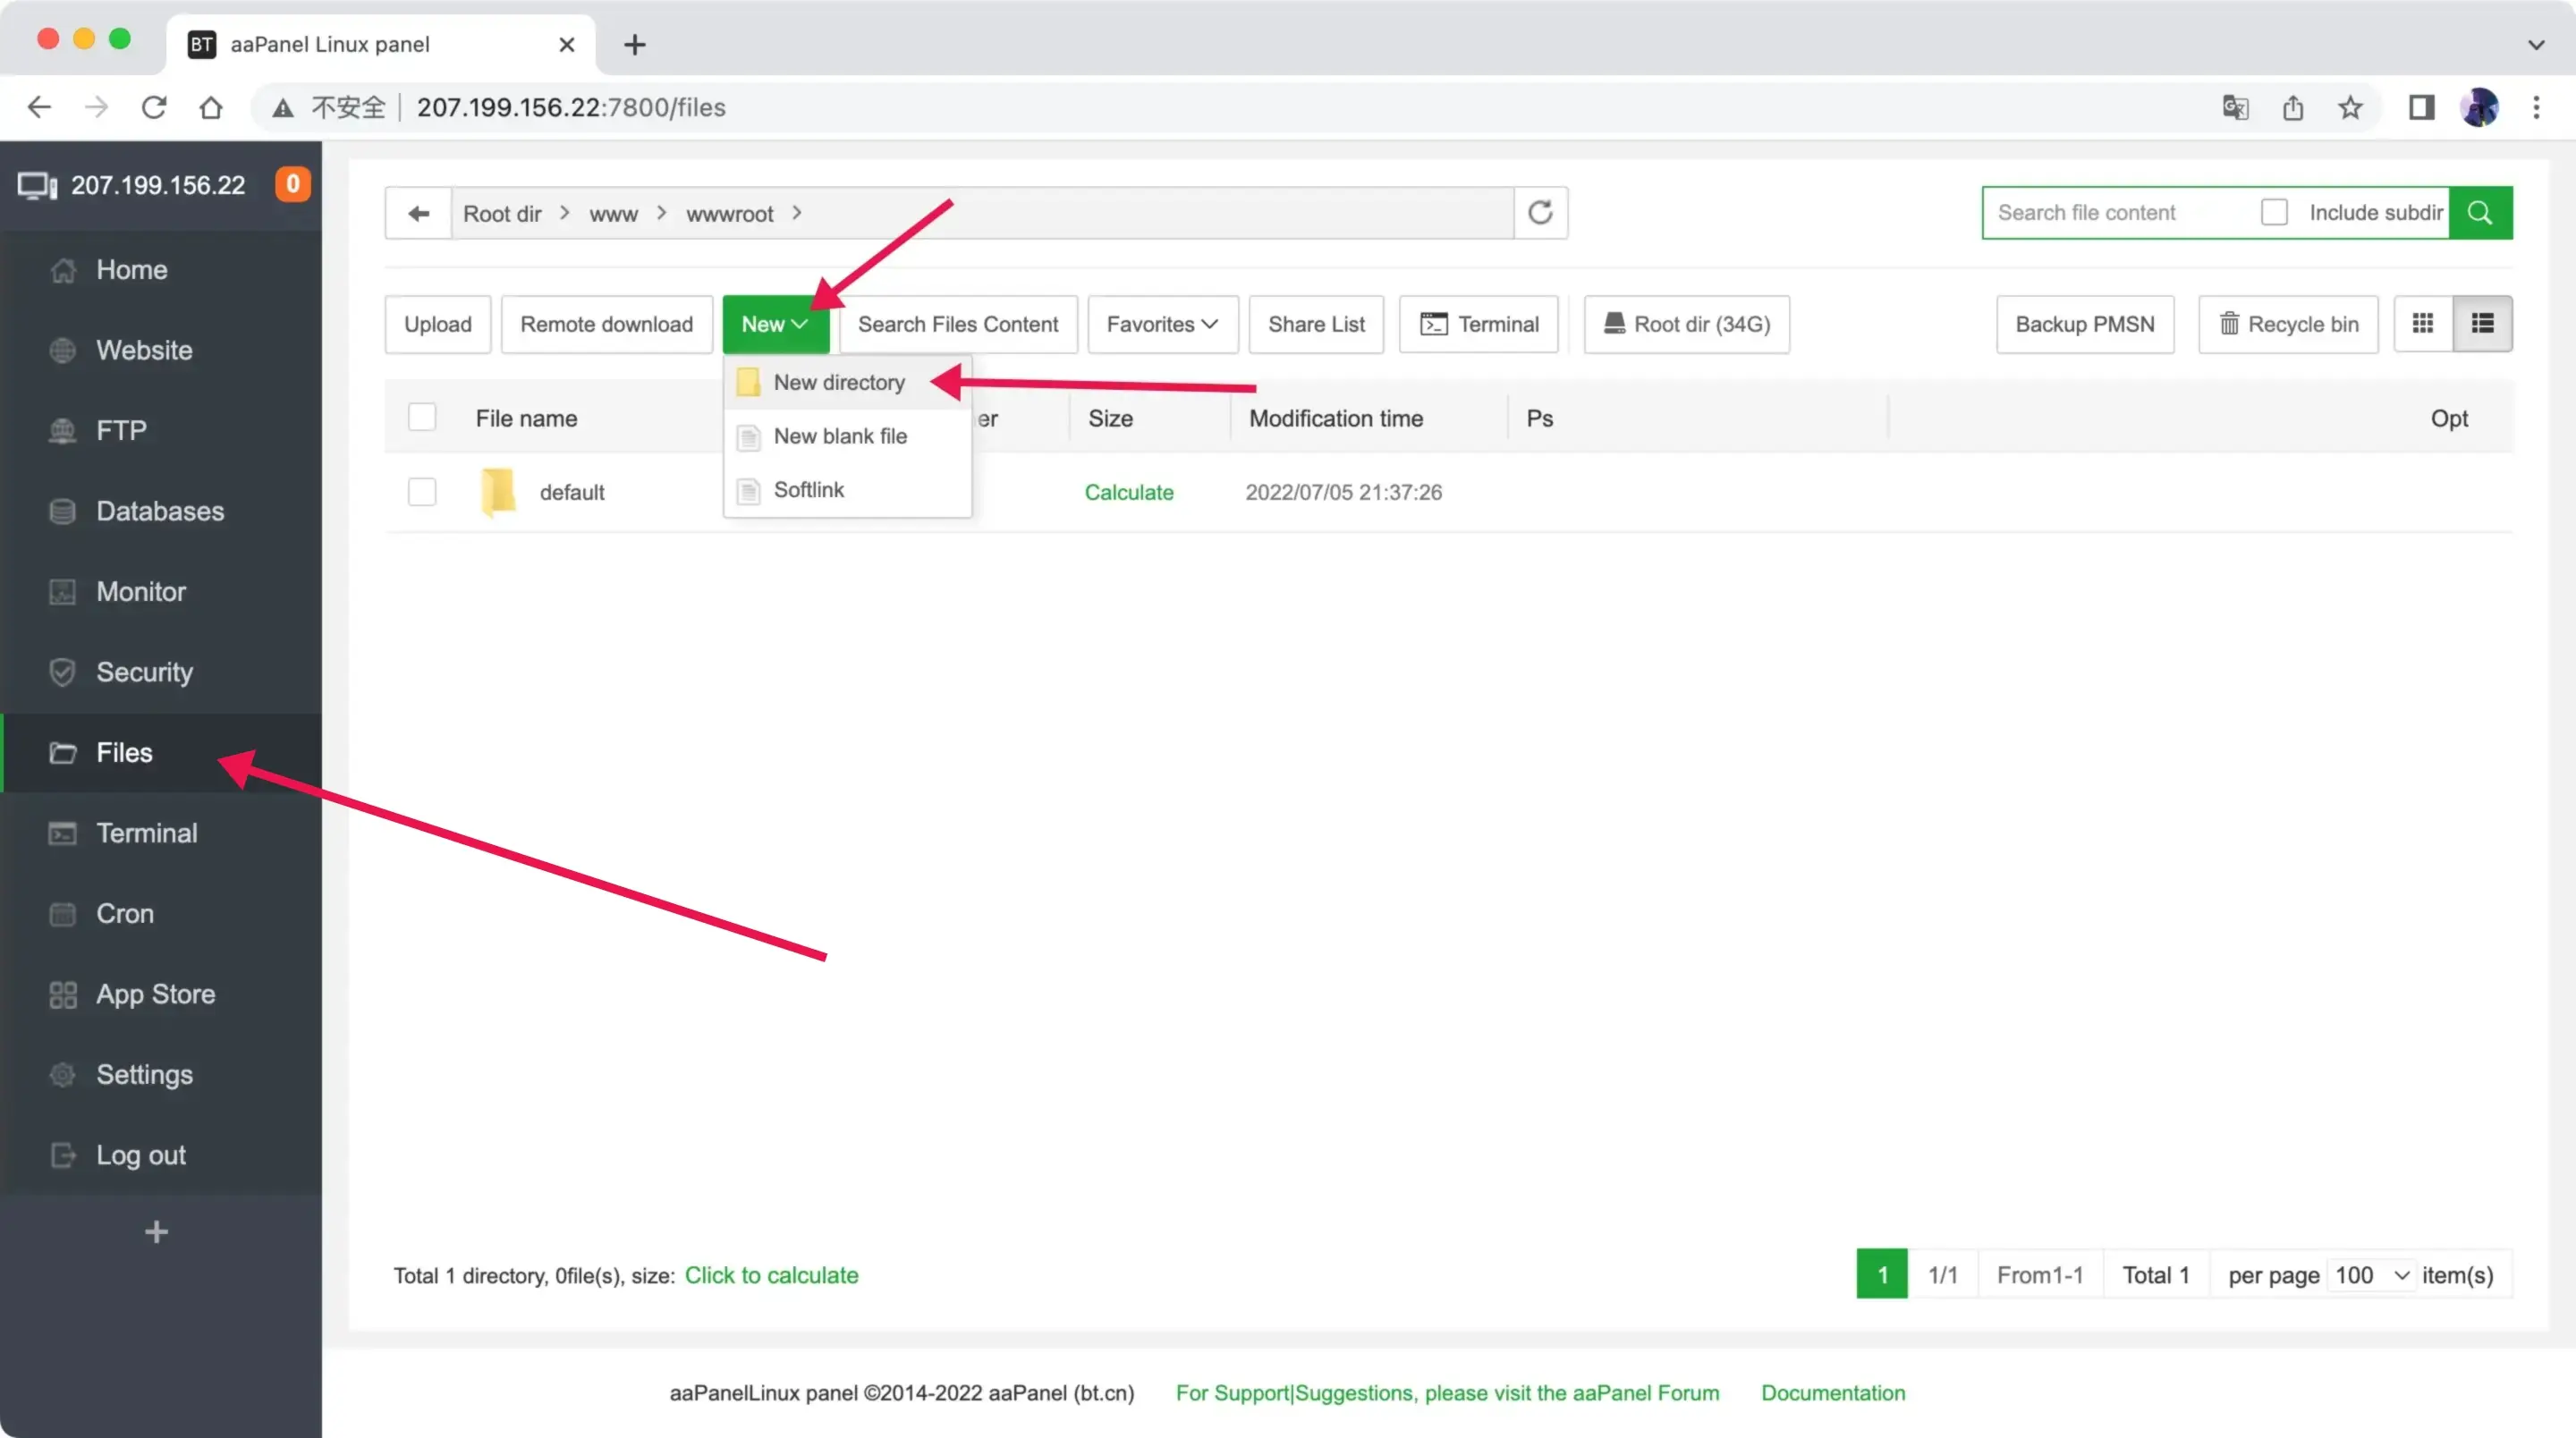This screenshot has width=2576, height=1438.
Task: Toggle the Include subdir checkbox
Action: click(2274, 212)
